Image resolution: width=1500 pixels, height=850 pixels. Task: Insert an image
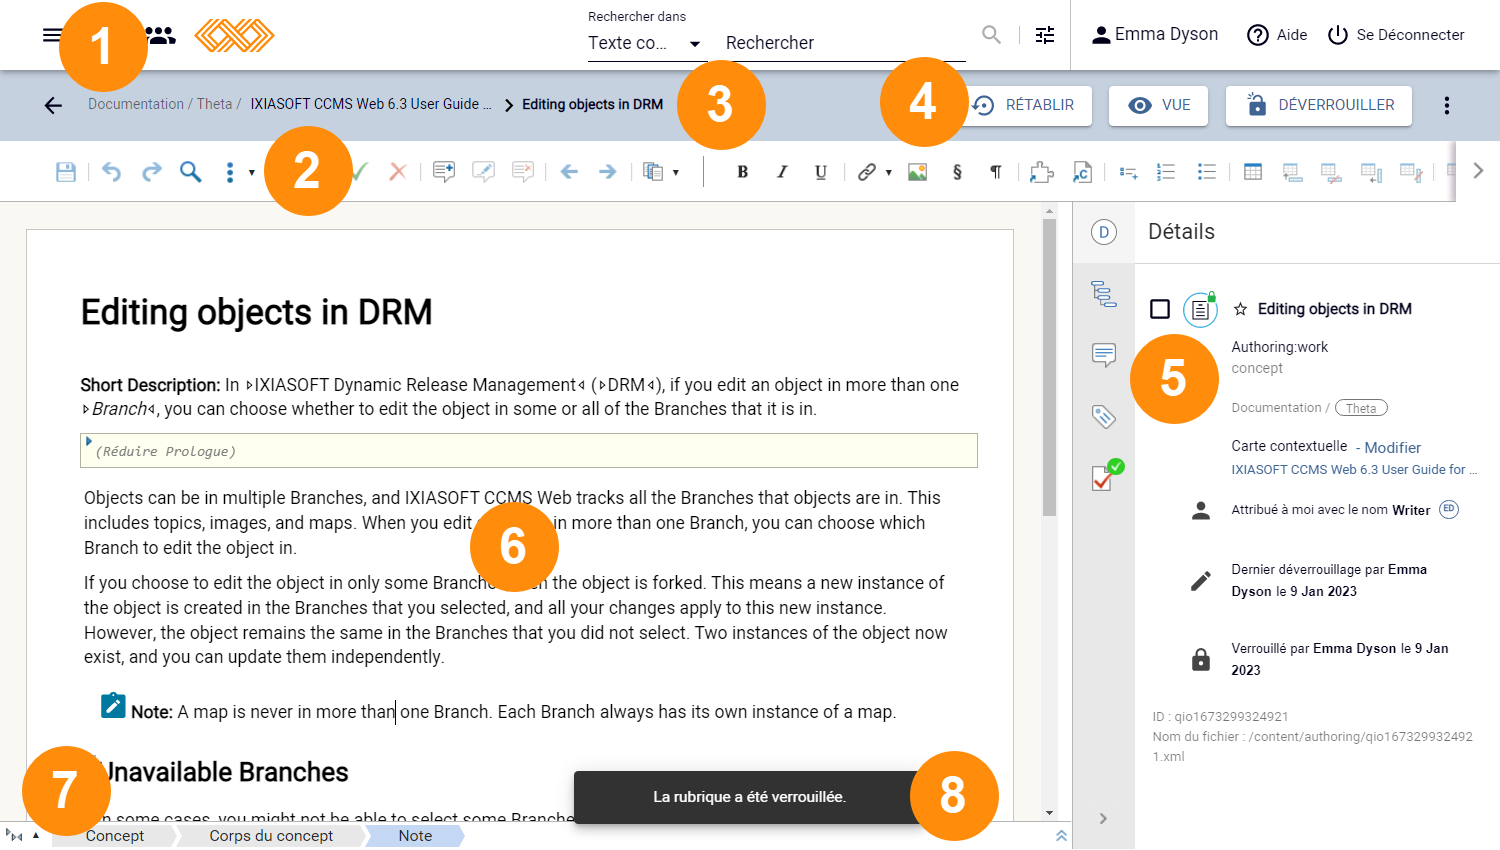[917, 172]
